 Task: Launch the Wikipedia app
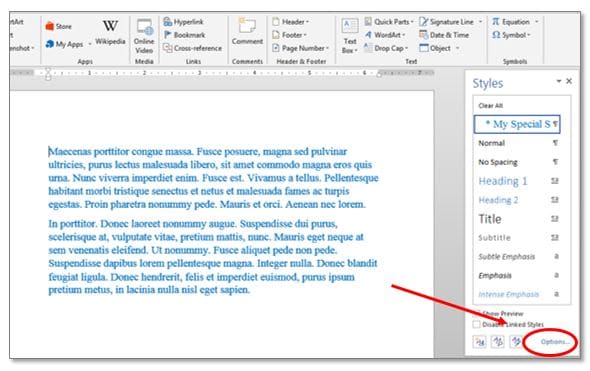(110, 32)
